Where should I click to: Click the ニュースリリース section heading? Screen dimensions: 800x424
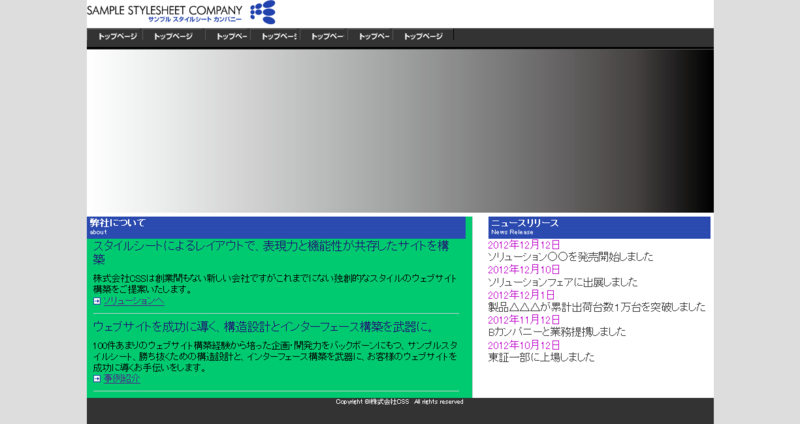coord(599,228)
